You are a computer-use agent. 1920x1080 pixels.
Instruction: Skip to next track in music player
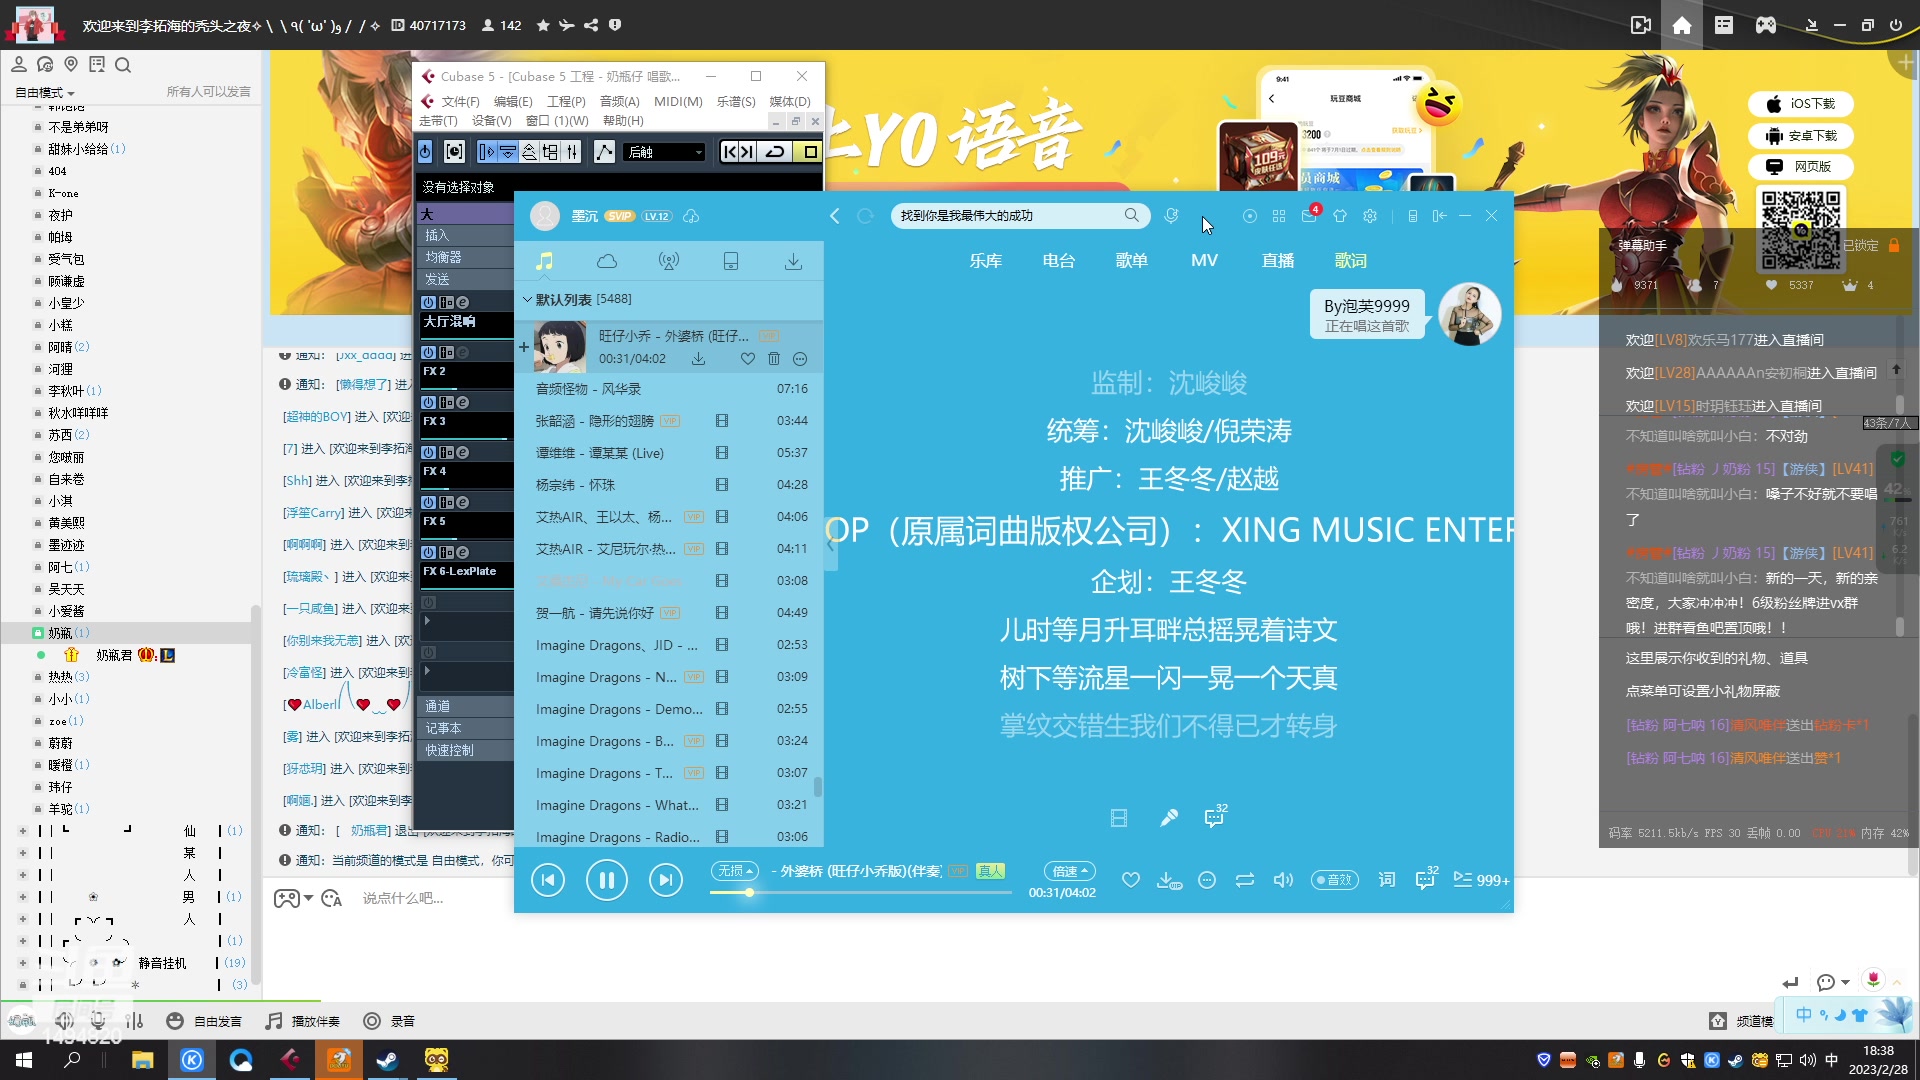point(665,880)
